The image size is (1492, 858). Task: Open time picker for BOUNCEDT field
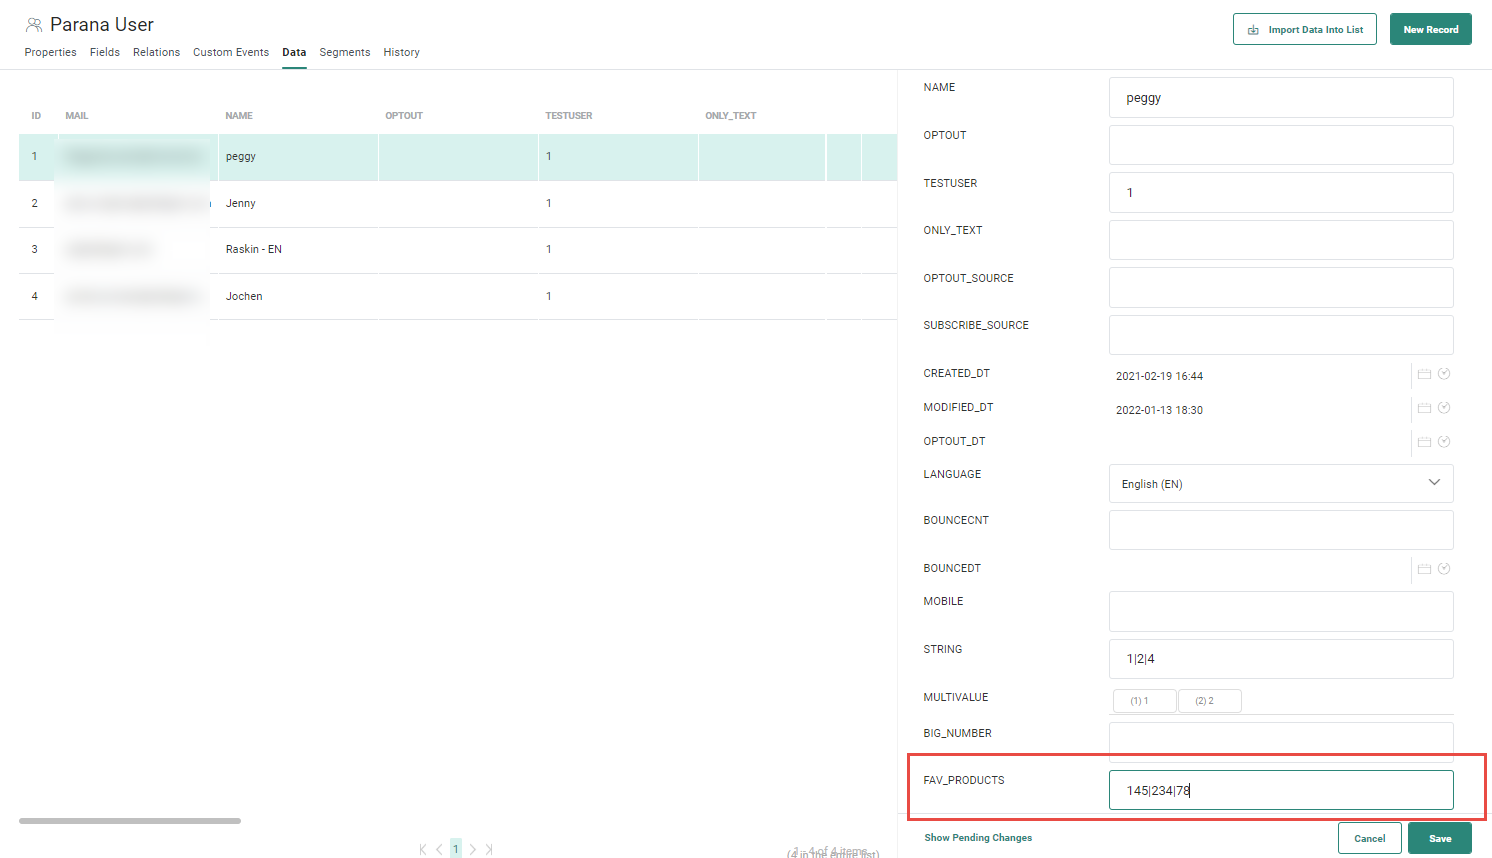tap(1444, 569)
